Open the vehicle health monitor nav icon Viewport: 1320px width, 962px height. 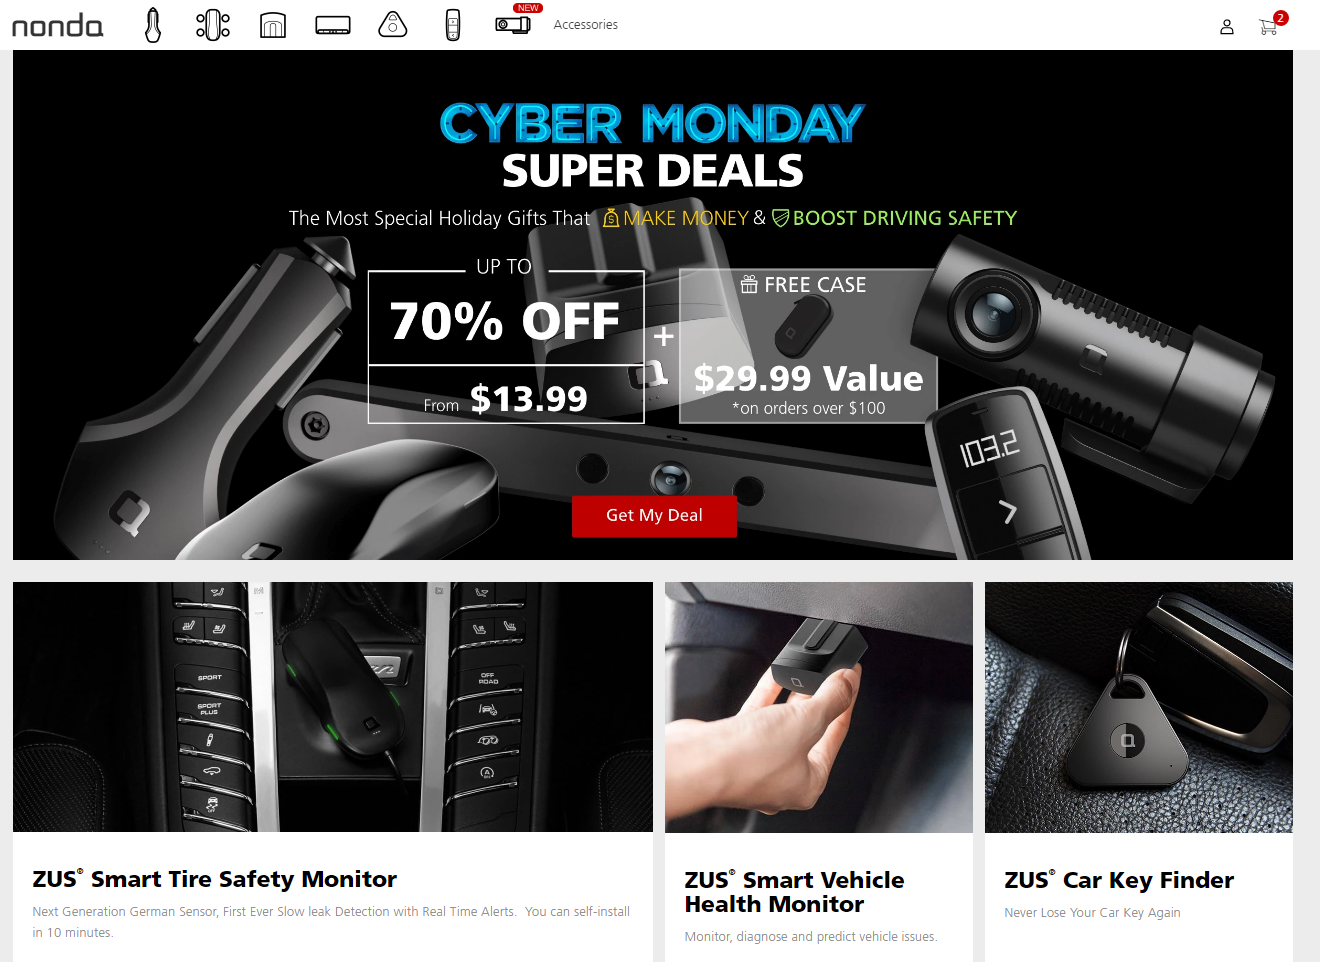point(273,25)
